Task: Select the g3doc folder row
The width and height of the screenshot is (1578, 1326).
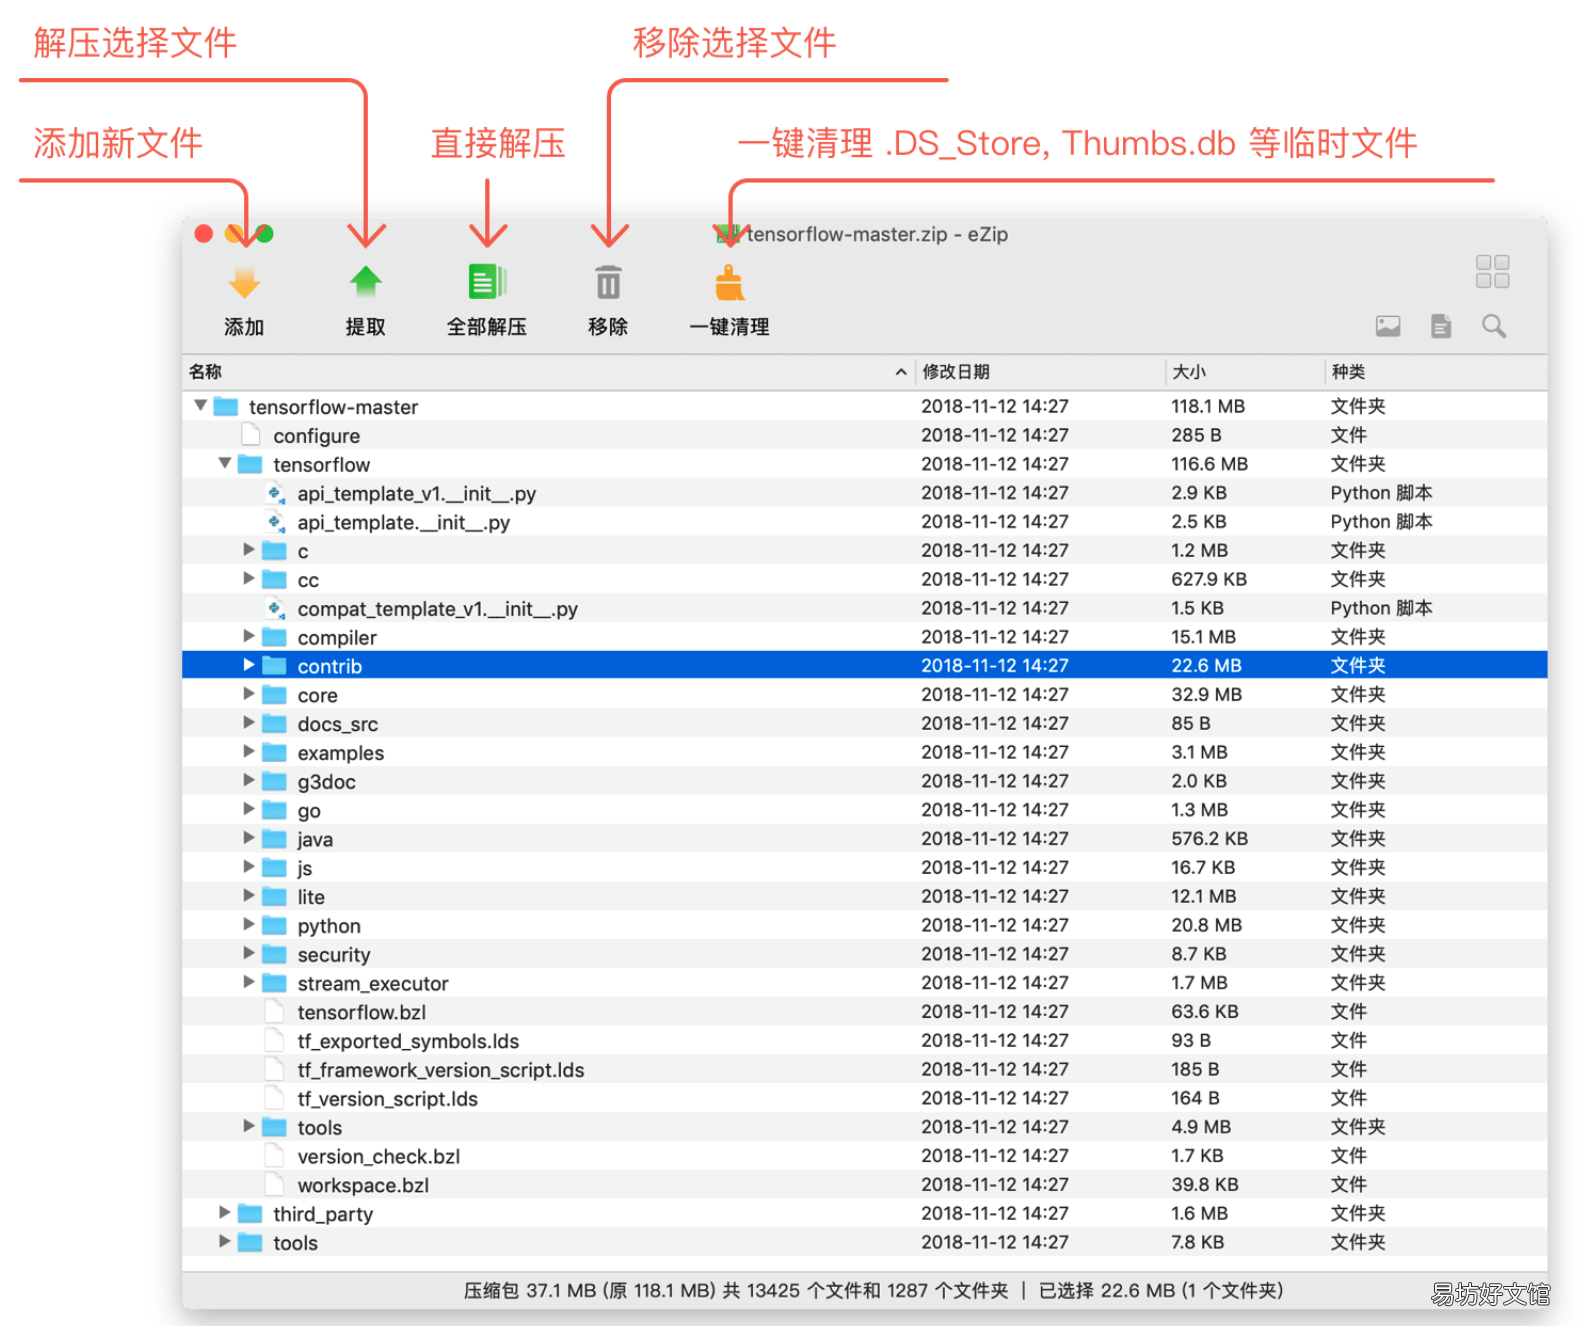Action: (x=865, y=781)
